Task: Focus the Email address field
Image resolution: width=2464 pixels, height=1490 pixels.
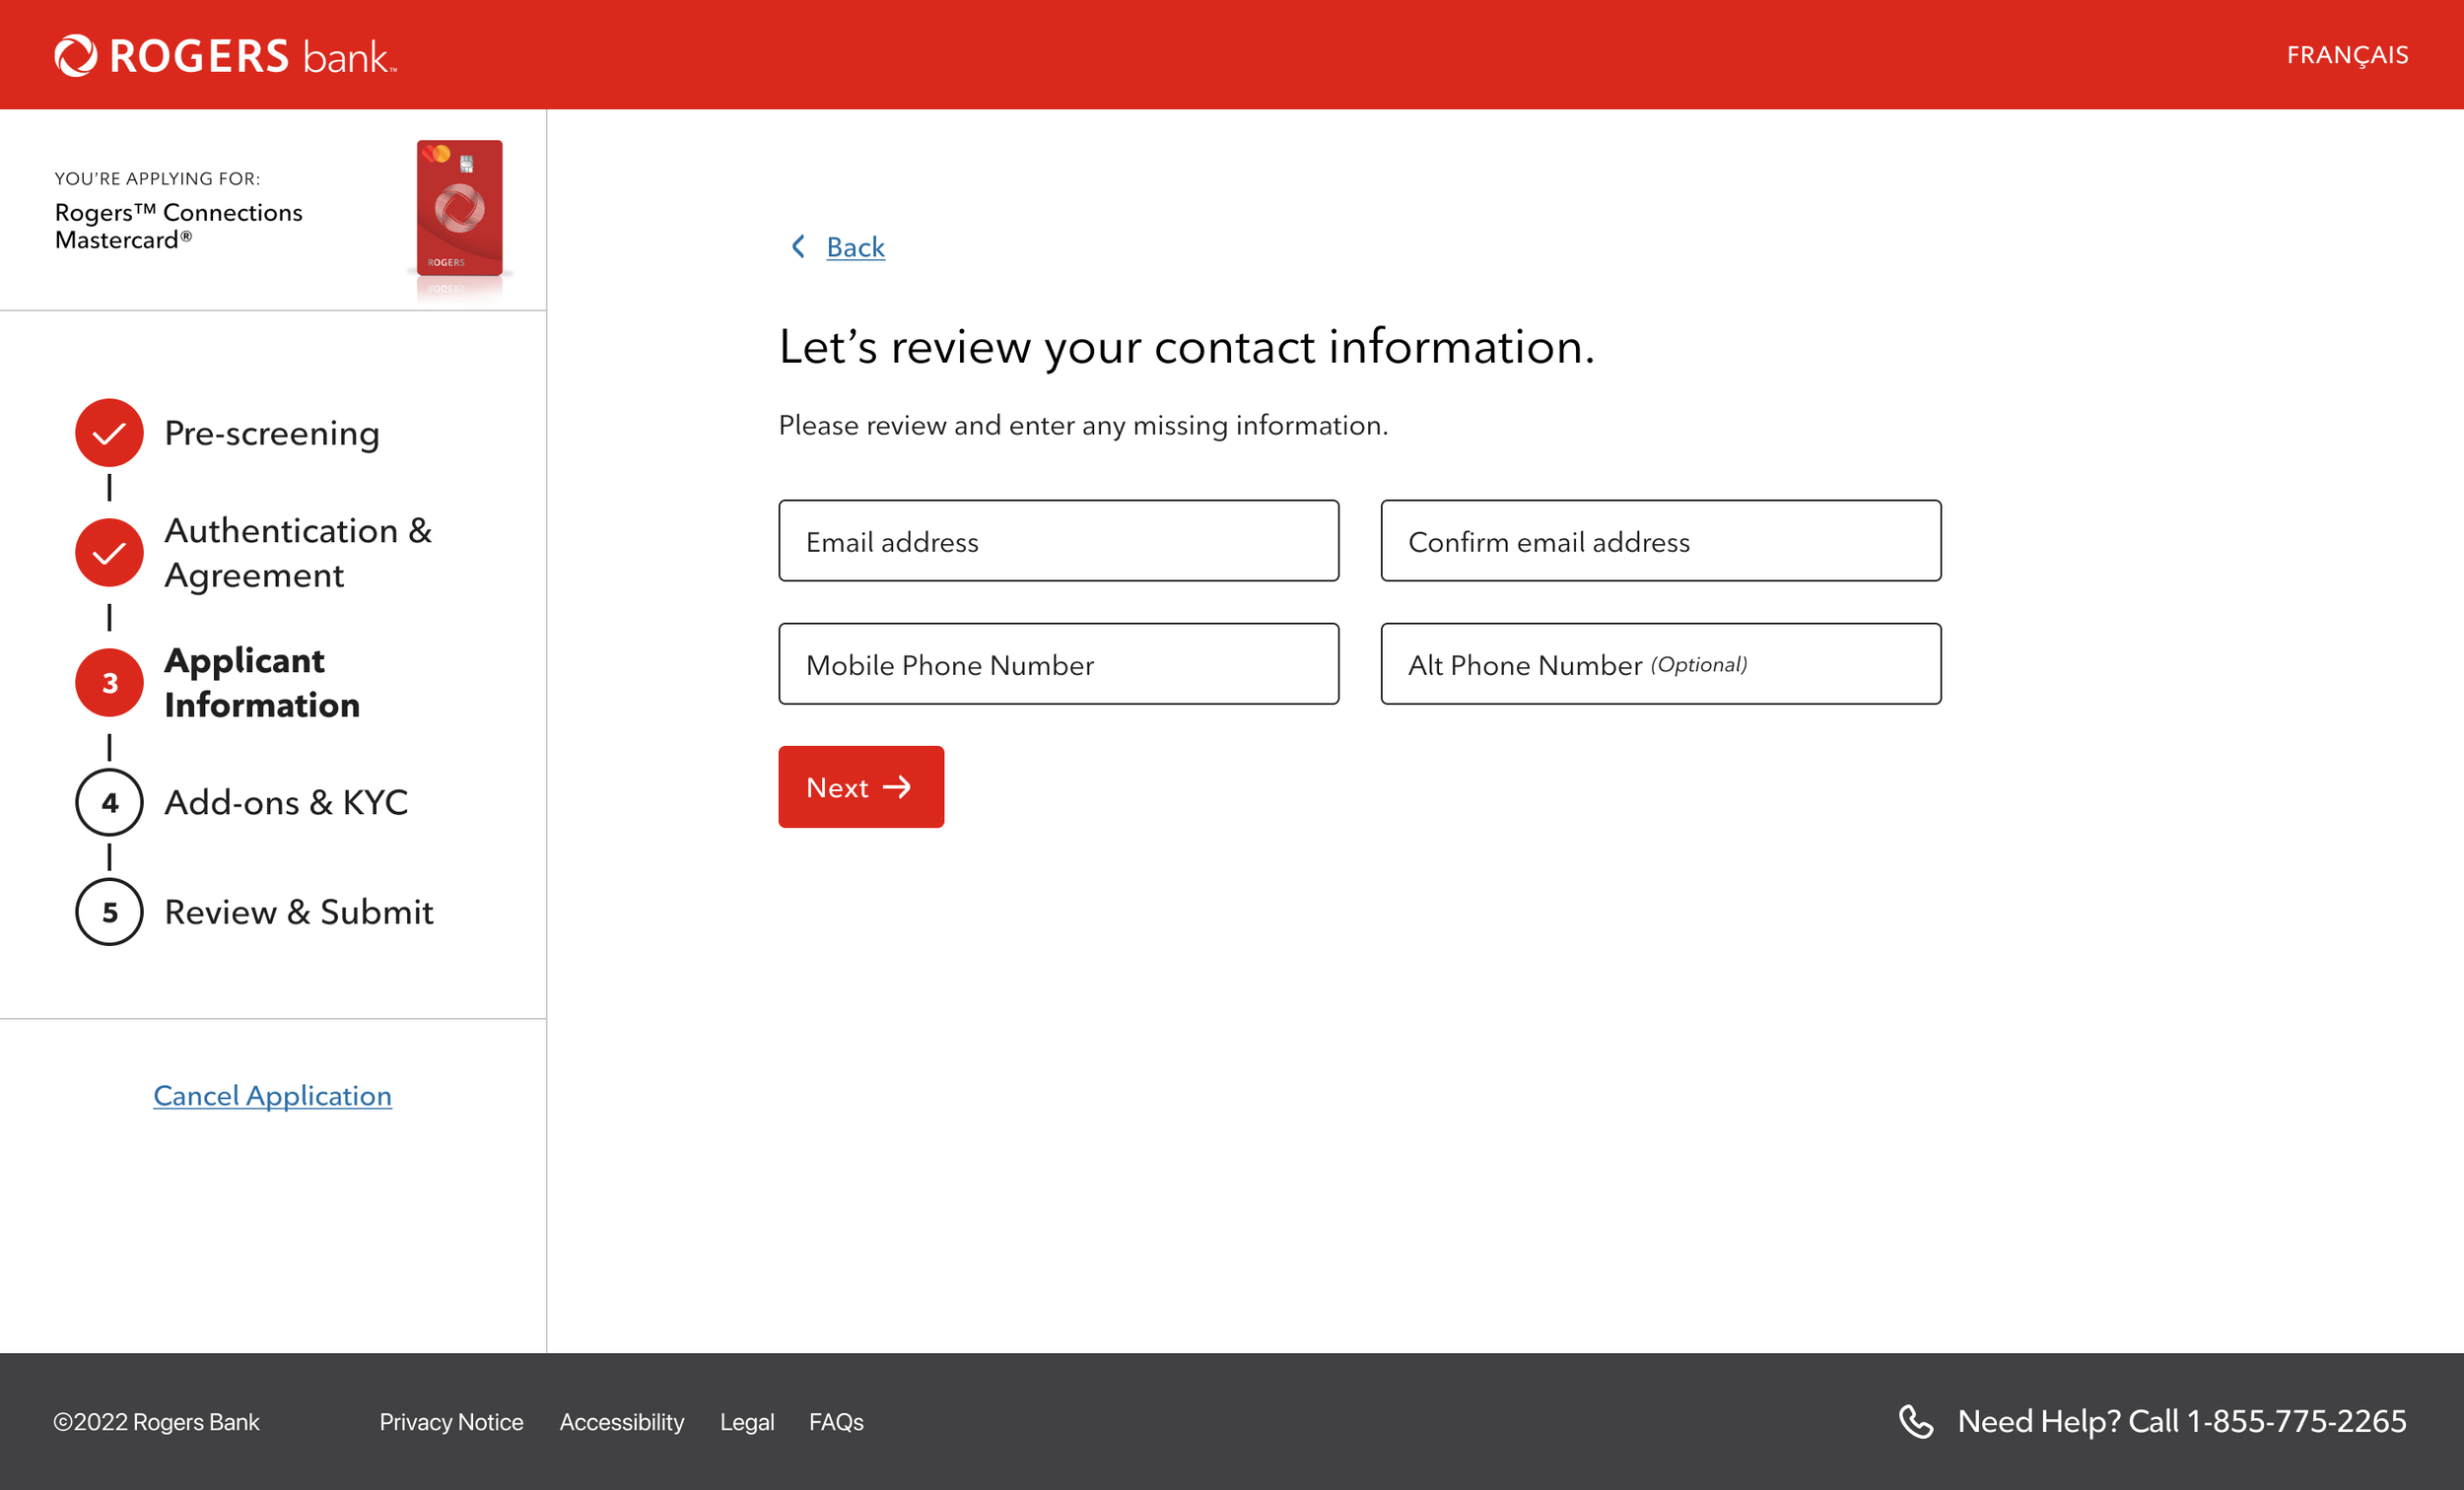Action: coord(1059,541)
